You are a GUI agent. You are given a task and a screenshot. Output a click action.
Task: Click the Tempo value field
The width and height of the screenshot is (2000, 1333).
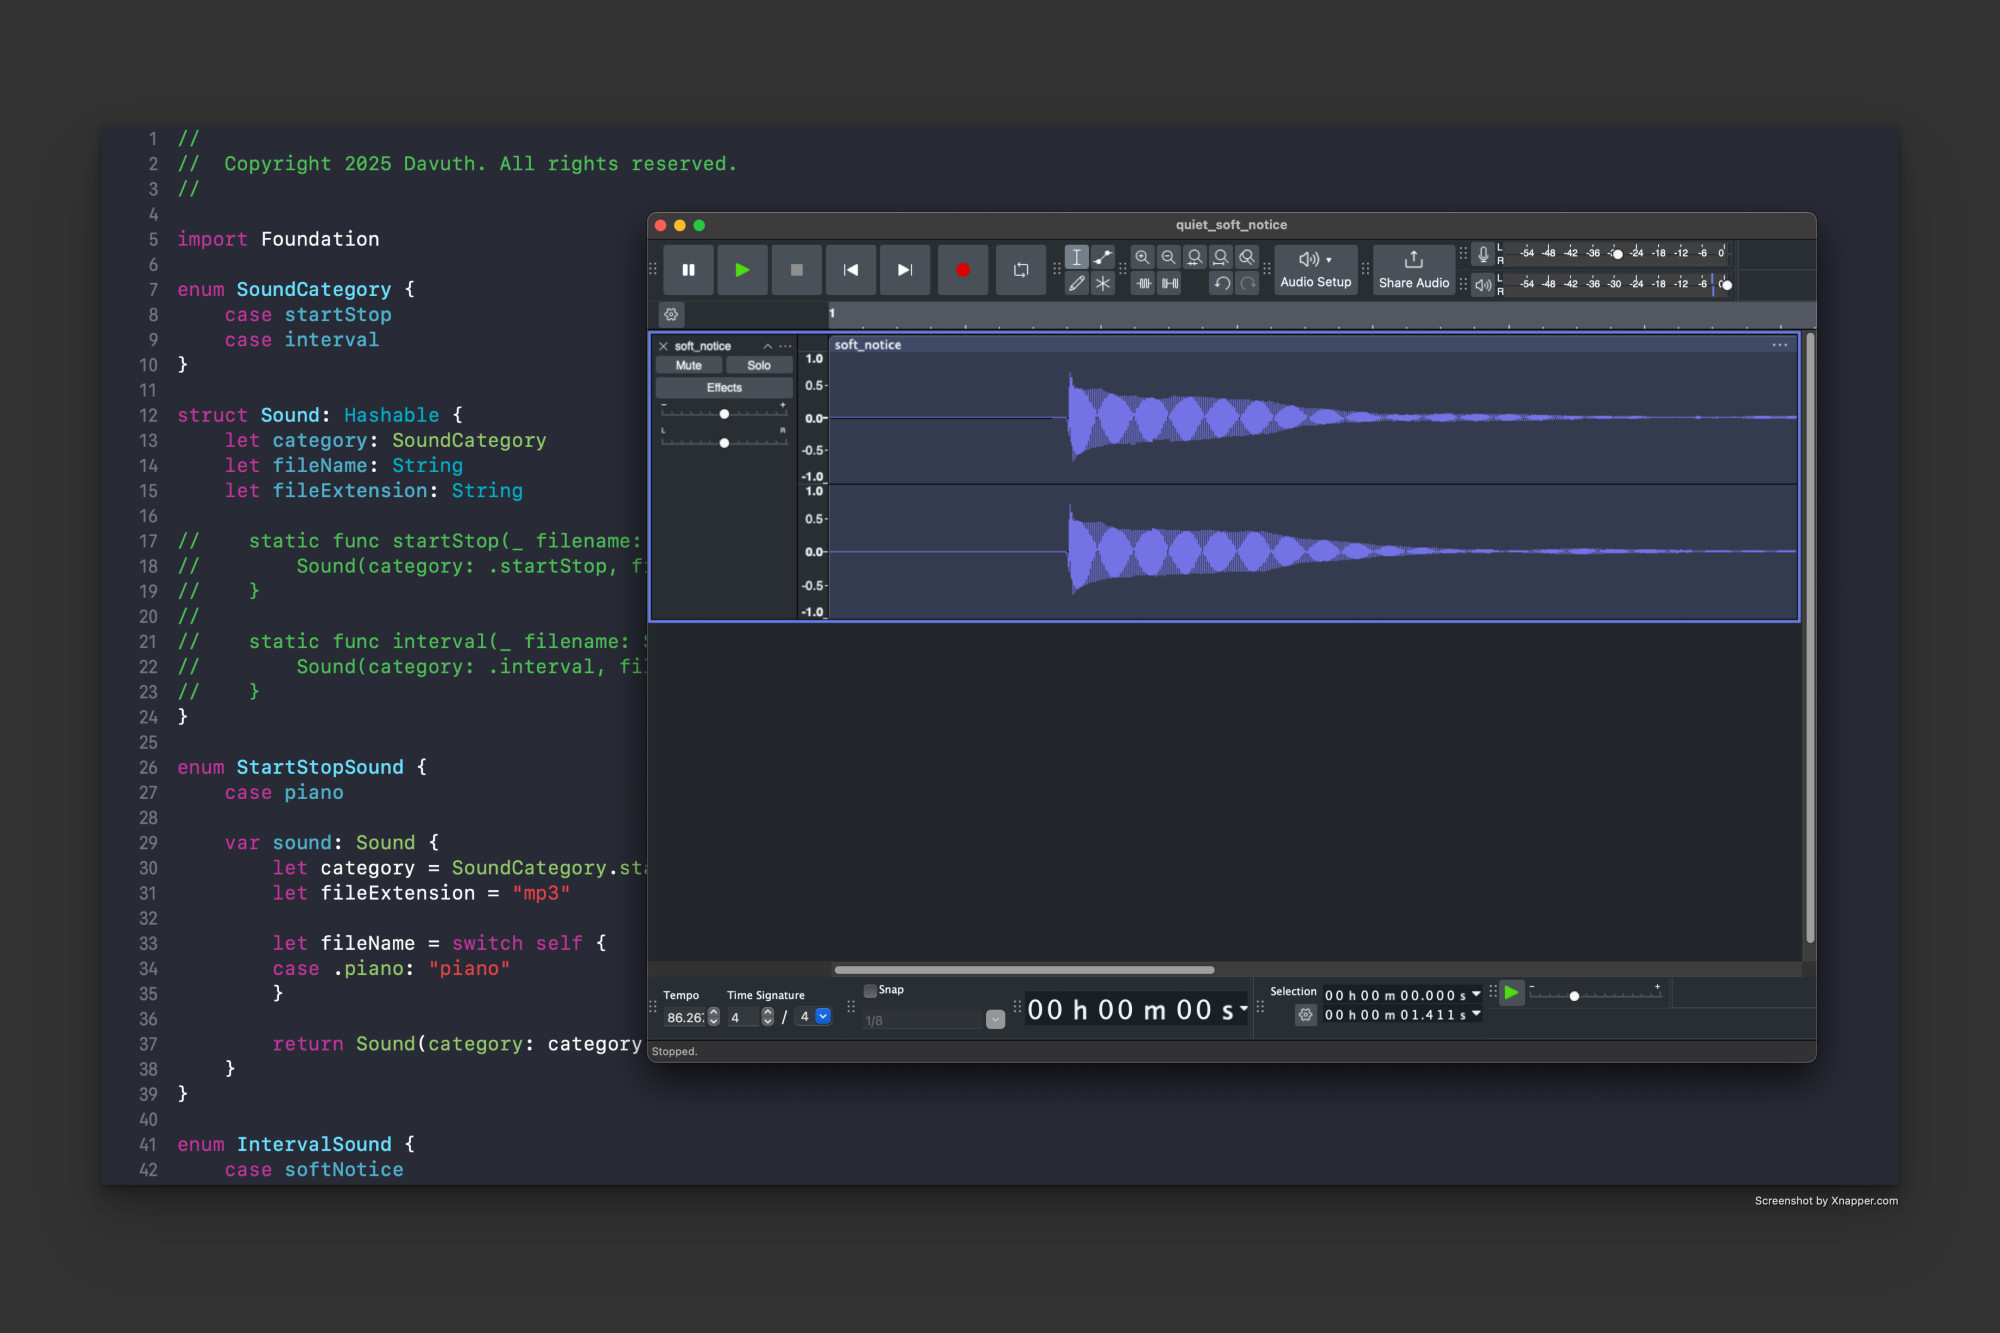point(685,1018)
